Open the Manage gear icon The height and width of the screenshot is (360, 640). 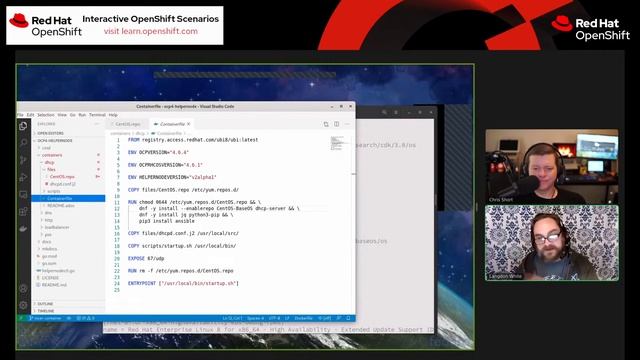click(x=23, y=305)
